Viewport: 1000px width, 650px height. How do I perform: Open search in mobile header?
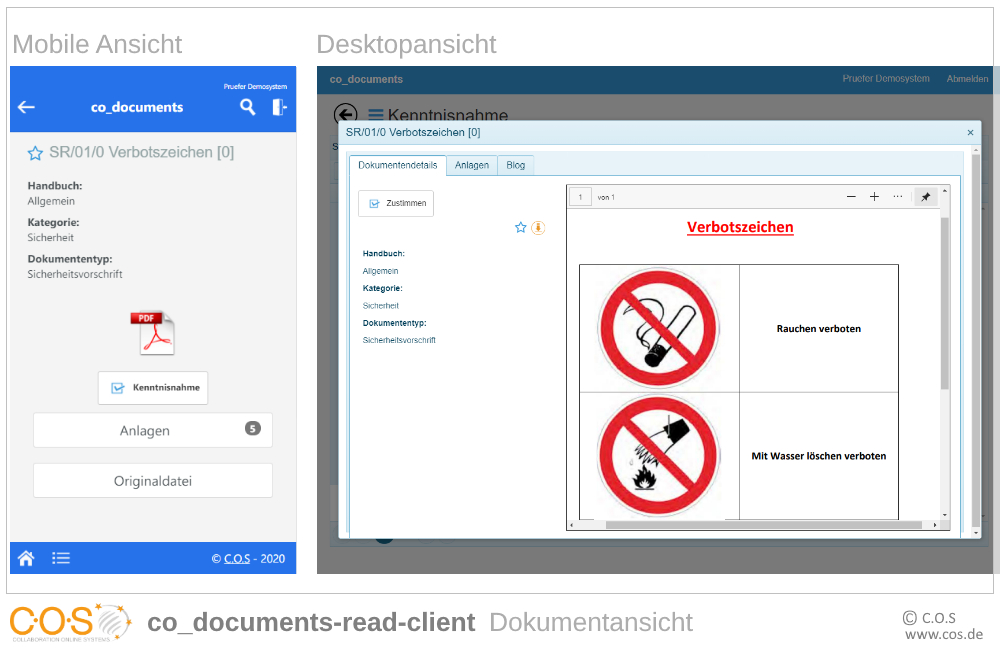tap(247, 107)
